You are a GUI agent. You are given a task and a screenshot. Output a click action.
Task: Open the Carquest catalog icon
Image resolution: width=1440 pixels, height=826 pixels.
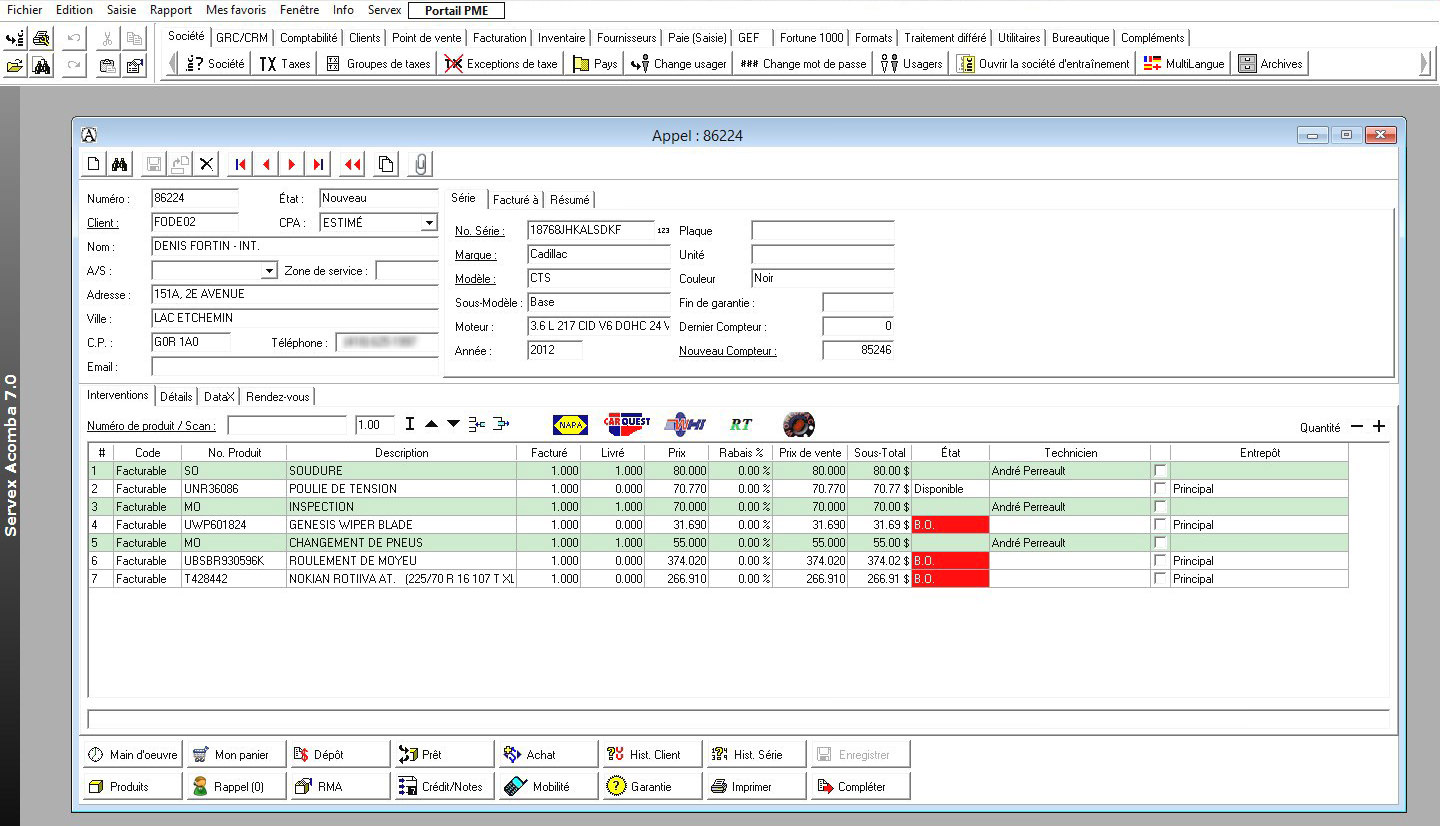(627, 425)
